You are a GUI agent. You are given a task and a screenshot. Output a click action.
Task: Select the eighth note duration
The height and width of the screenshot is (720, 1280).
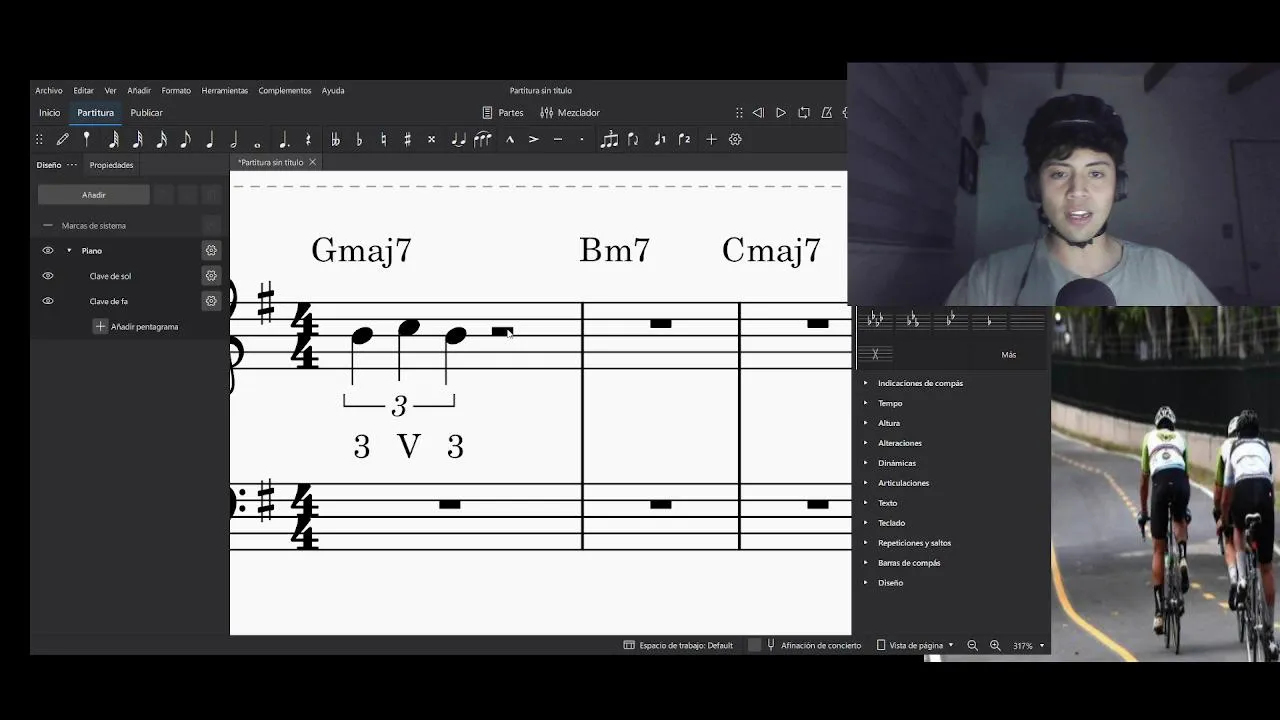point(185,140)
